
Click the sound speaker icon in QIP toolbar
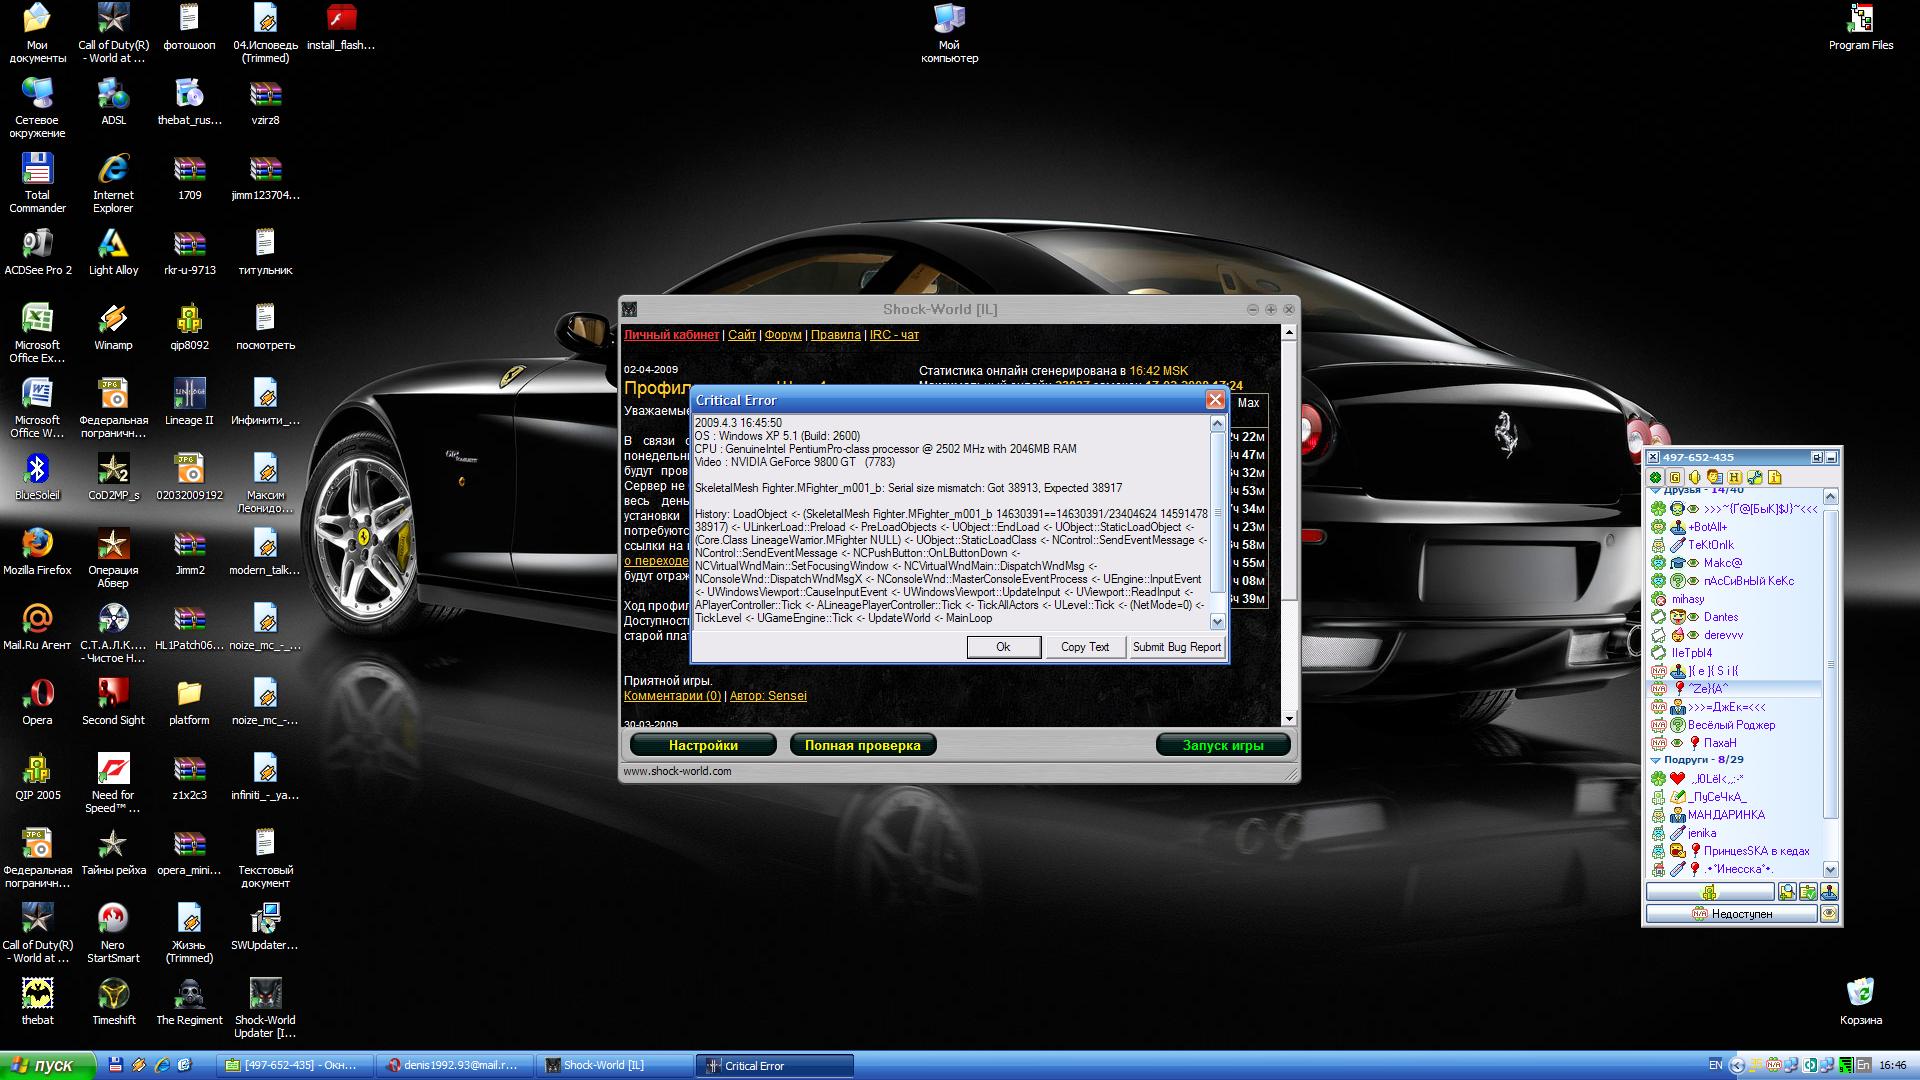pos(1694,477)
